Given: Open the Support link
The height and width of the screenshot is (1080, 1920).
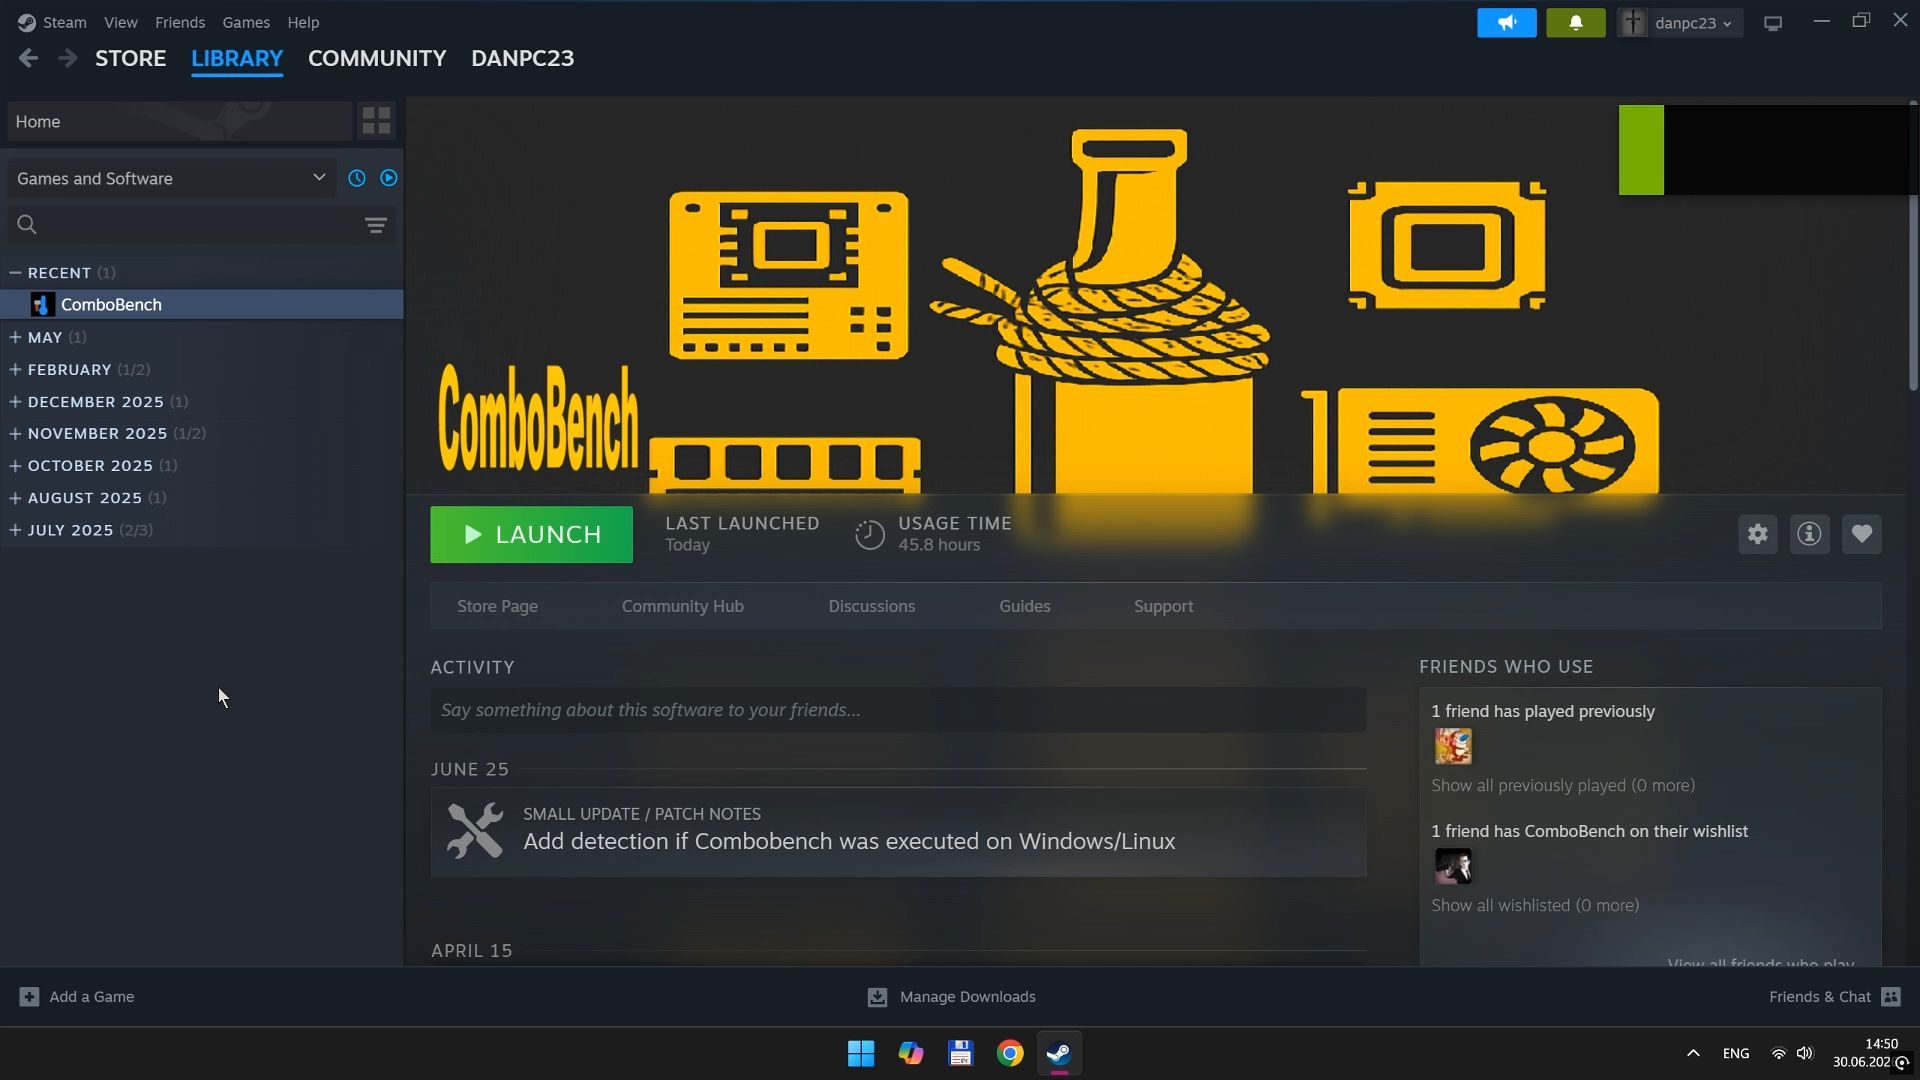Looking at the screenshot, I should click(1163, 606).
